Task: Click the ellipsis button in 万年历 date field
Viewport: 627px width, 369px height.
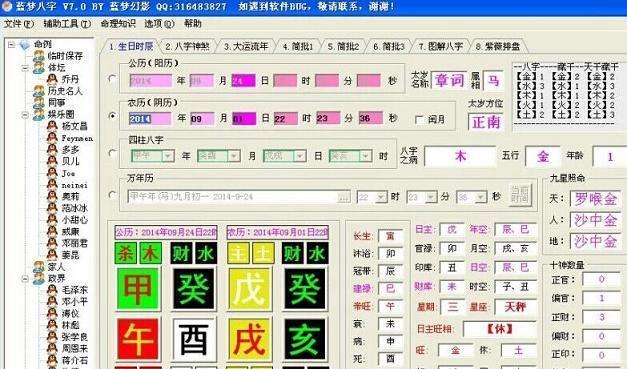Action: click(x=343, y=197)
